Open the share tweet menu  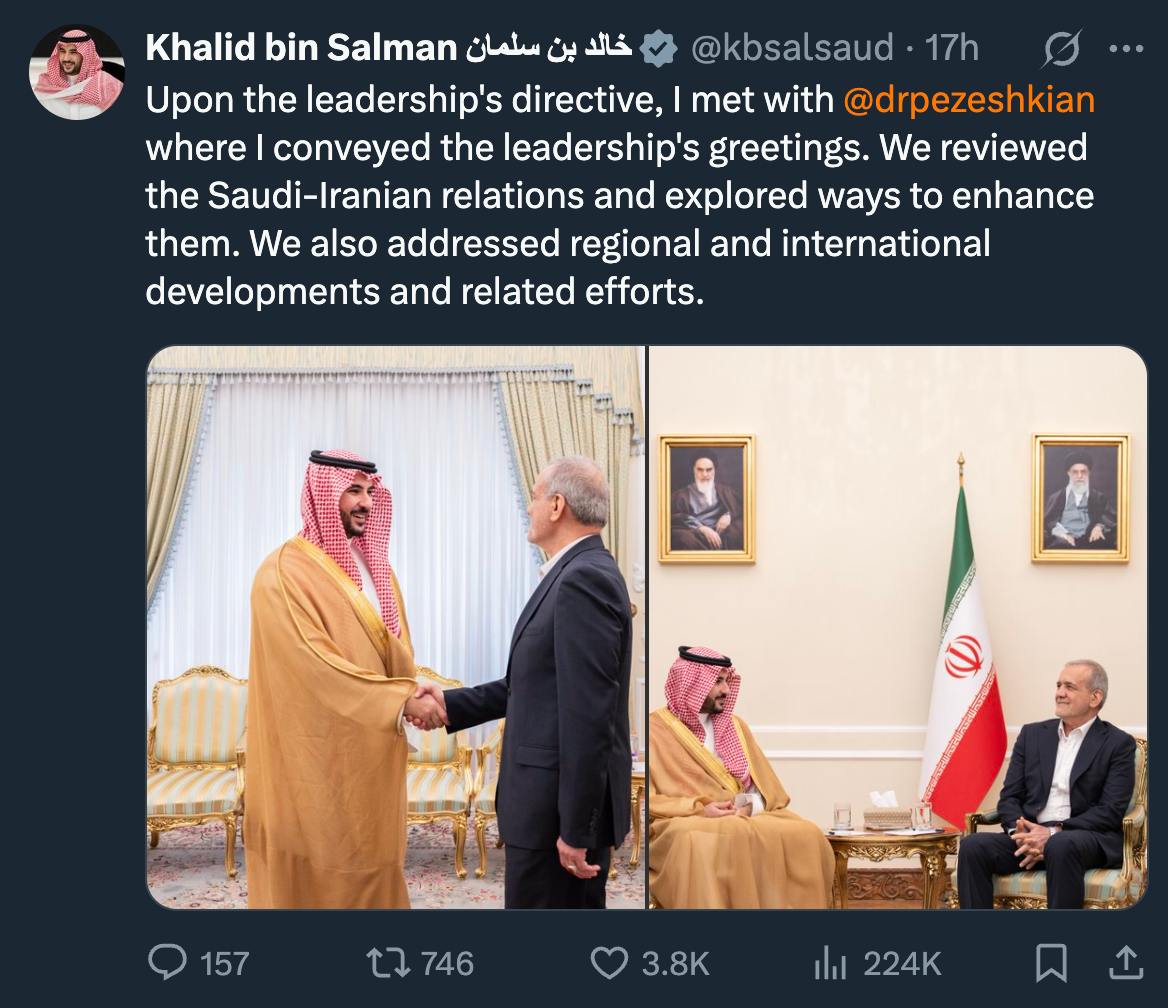pyautogui.click(x=1126, y=962)
